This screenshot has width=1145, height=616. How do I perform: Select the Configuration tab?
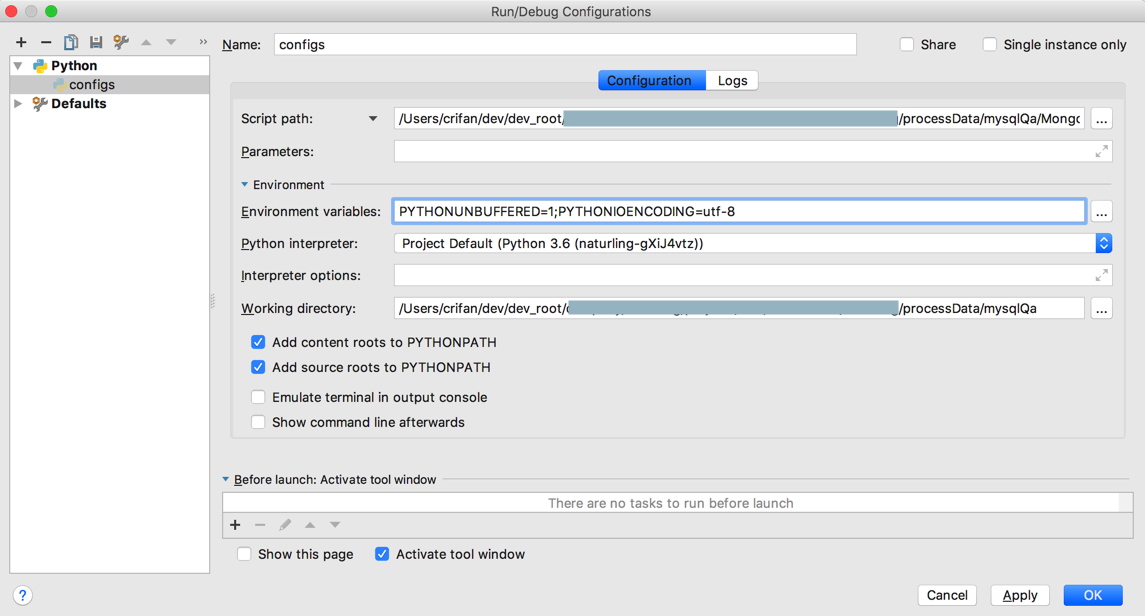[x=649, y=80]
